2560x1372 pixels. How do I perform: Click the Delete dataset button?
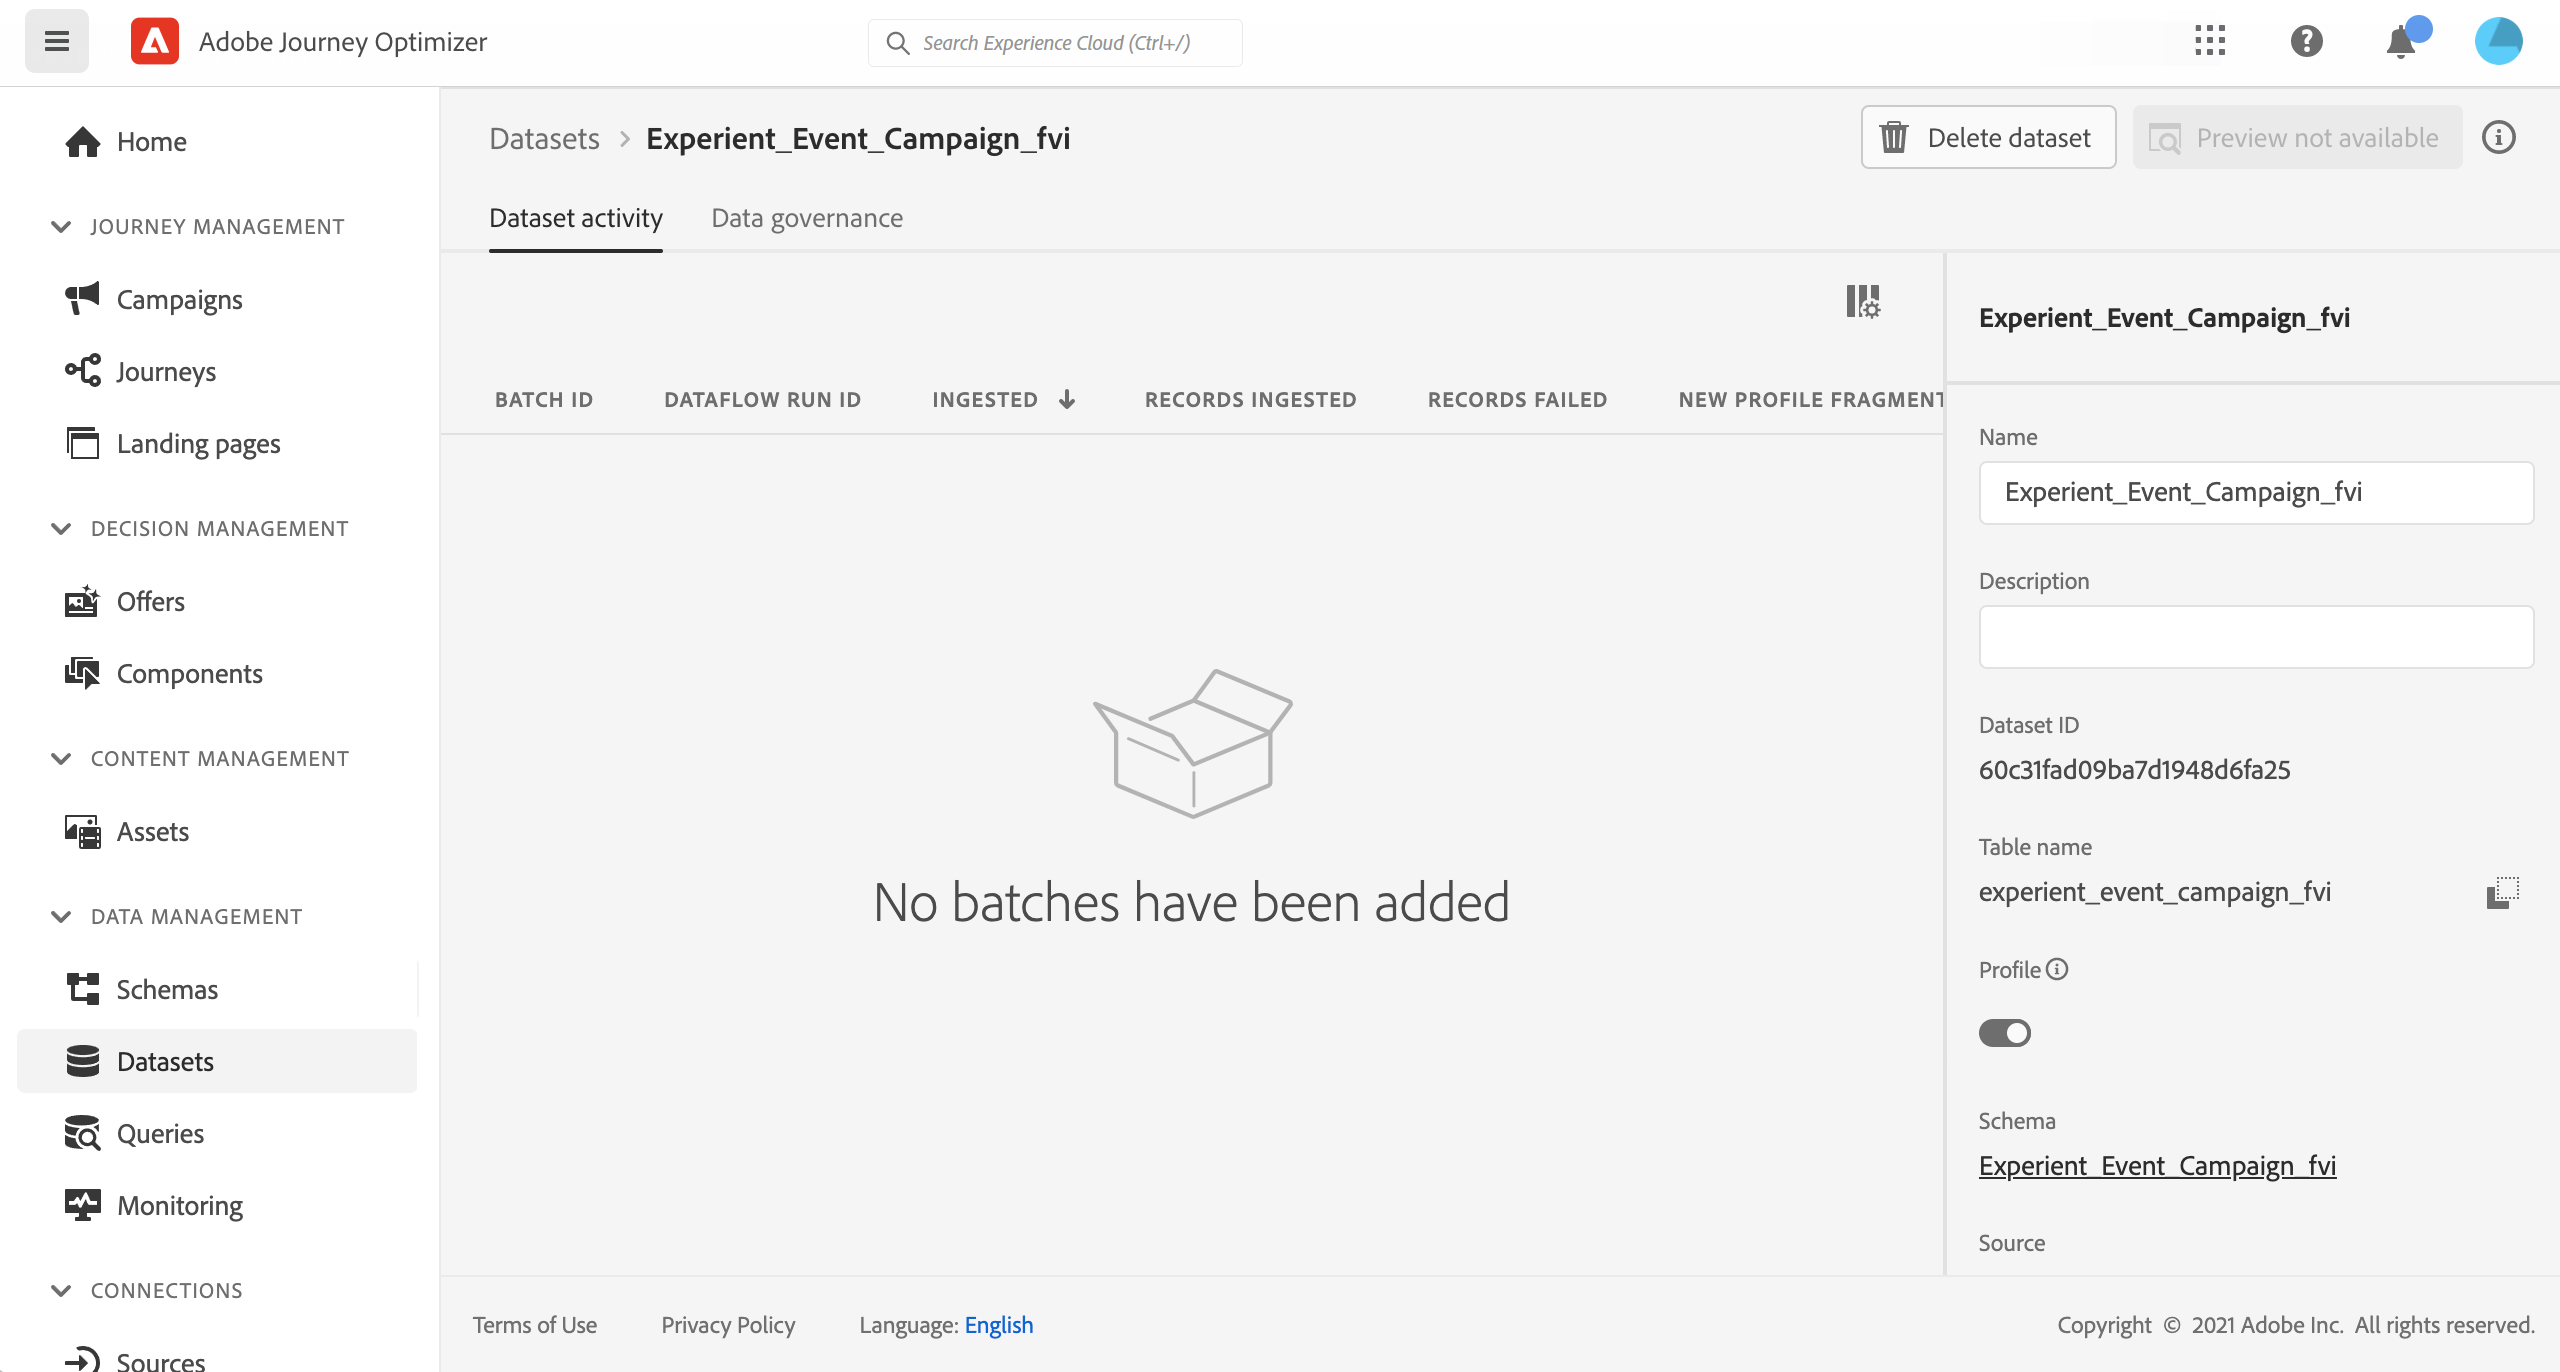1987,137
